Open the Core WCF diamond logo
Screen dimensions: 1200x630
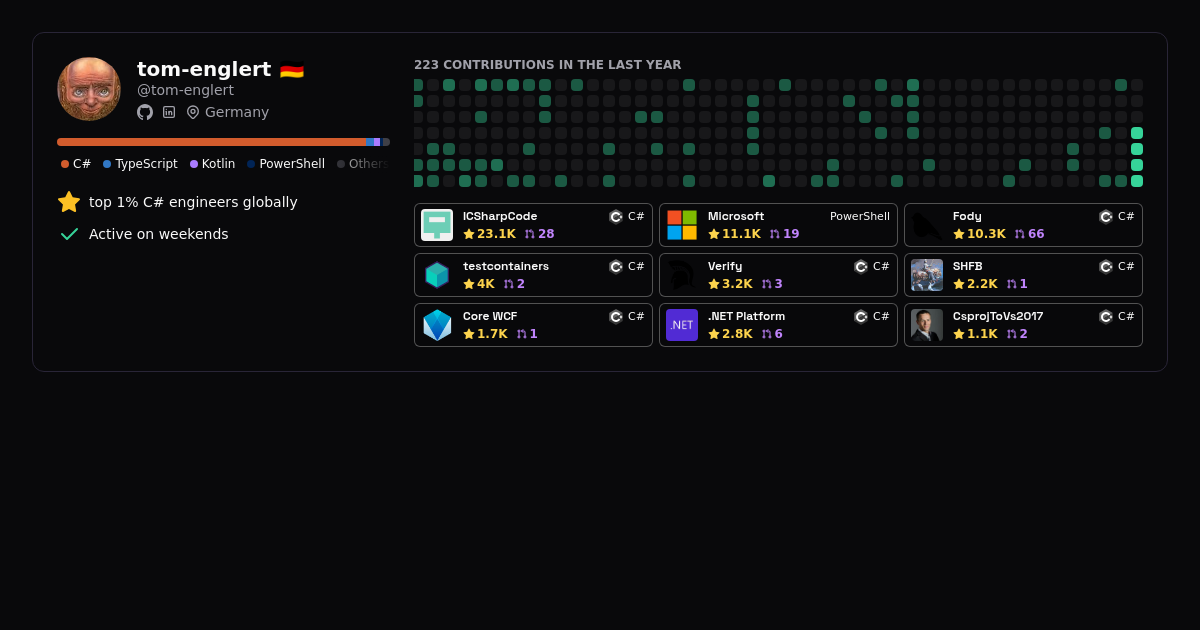click(x=437, y=325)
